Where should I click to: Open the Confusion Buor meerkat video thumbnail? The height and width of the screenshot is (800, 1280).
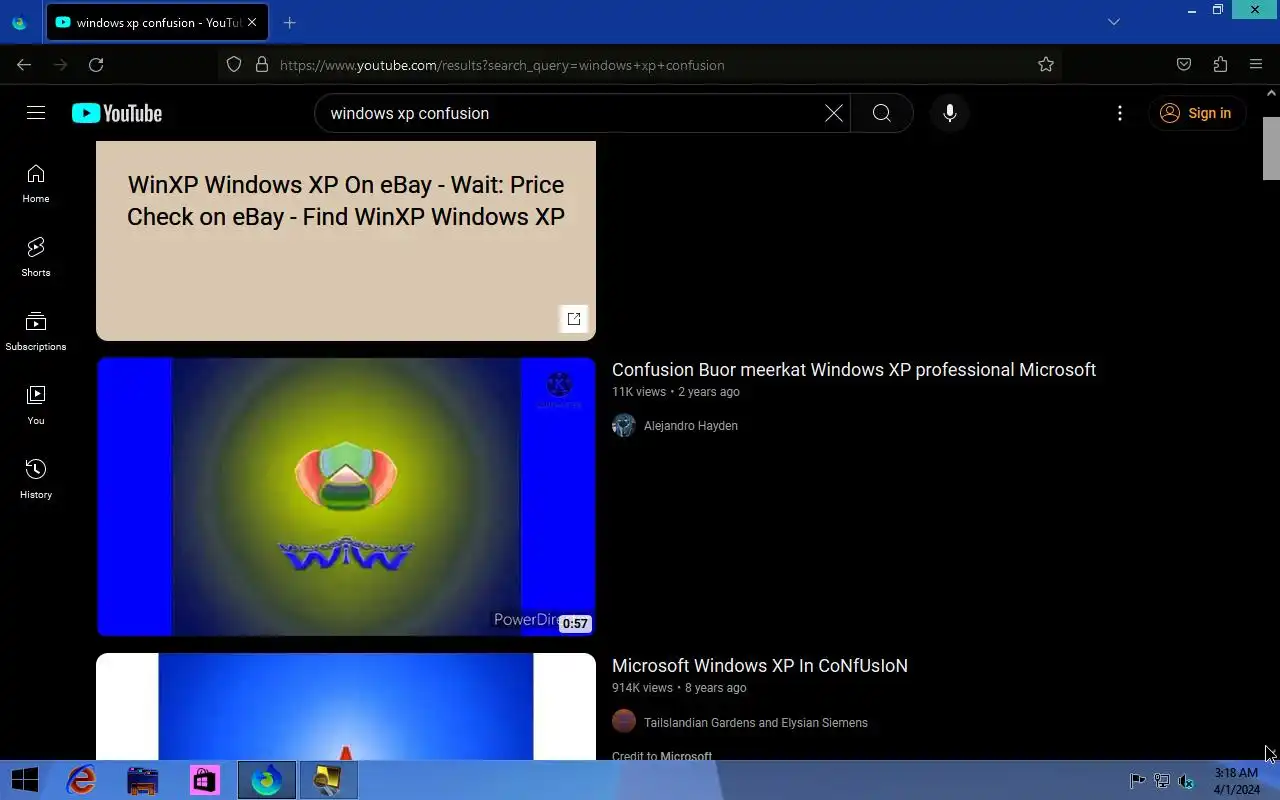pos(346,496)
